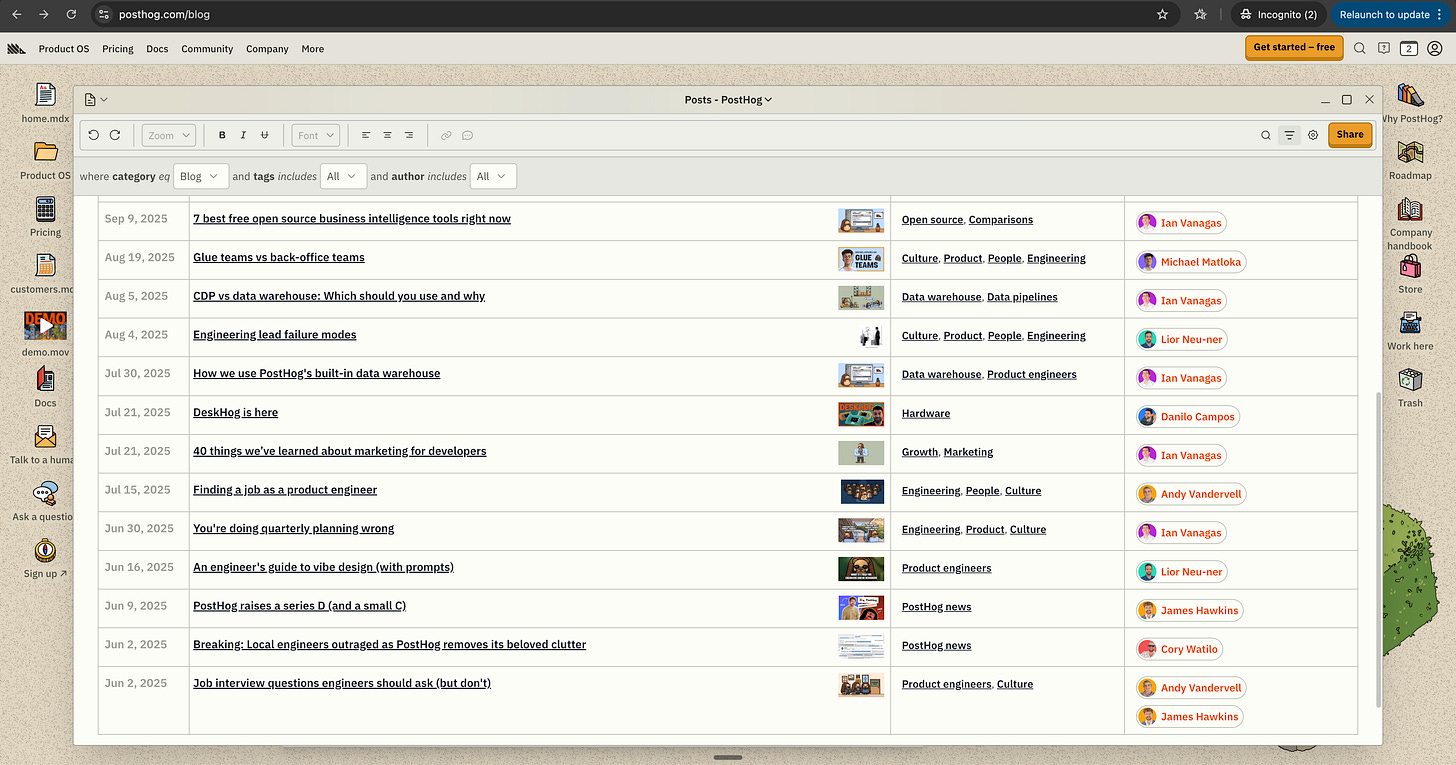Click the insert link icon
The height and width of the screenshot is (765, 1456).
click(x=446, y=135)
